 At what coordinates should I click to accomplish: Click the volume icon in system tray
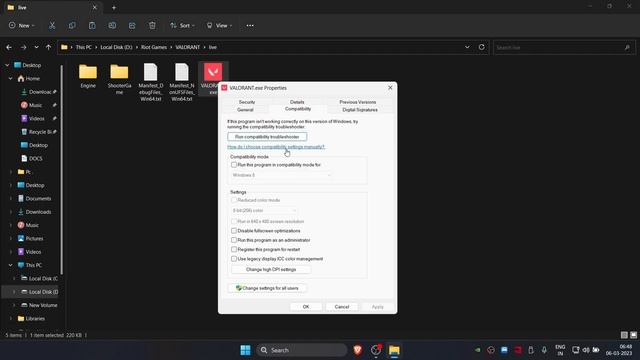(586, 350)
